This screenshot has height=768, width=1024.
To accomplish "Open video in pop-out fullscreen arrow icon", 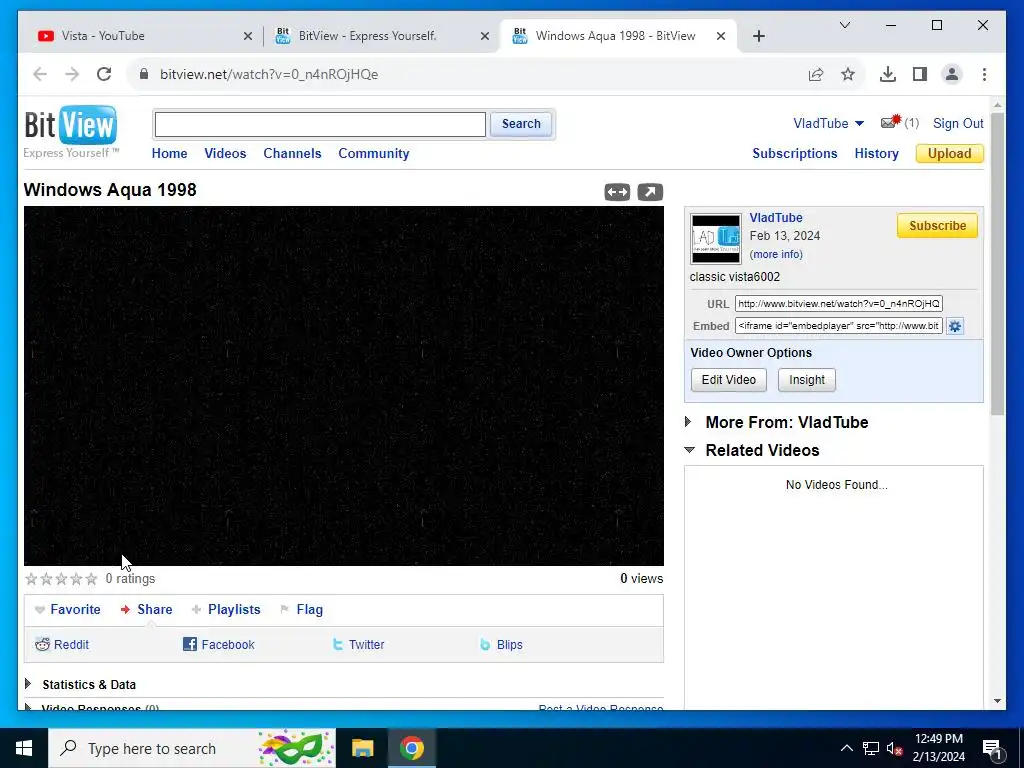I will pyautogui.click(x=650, y=192).
